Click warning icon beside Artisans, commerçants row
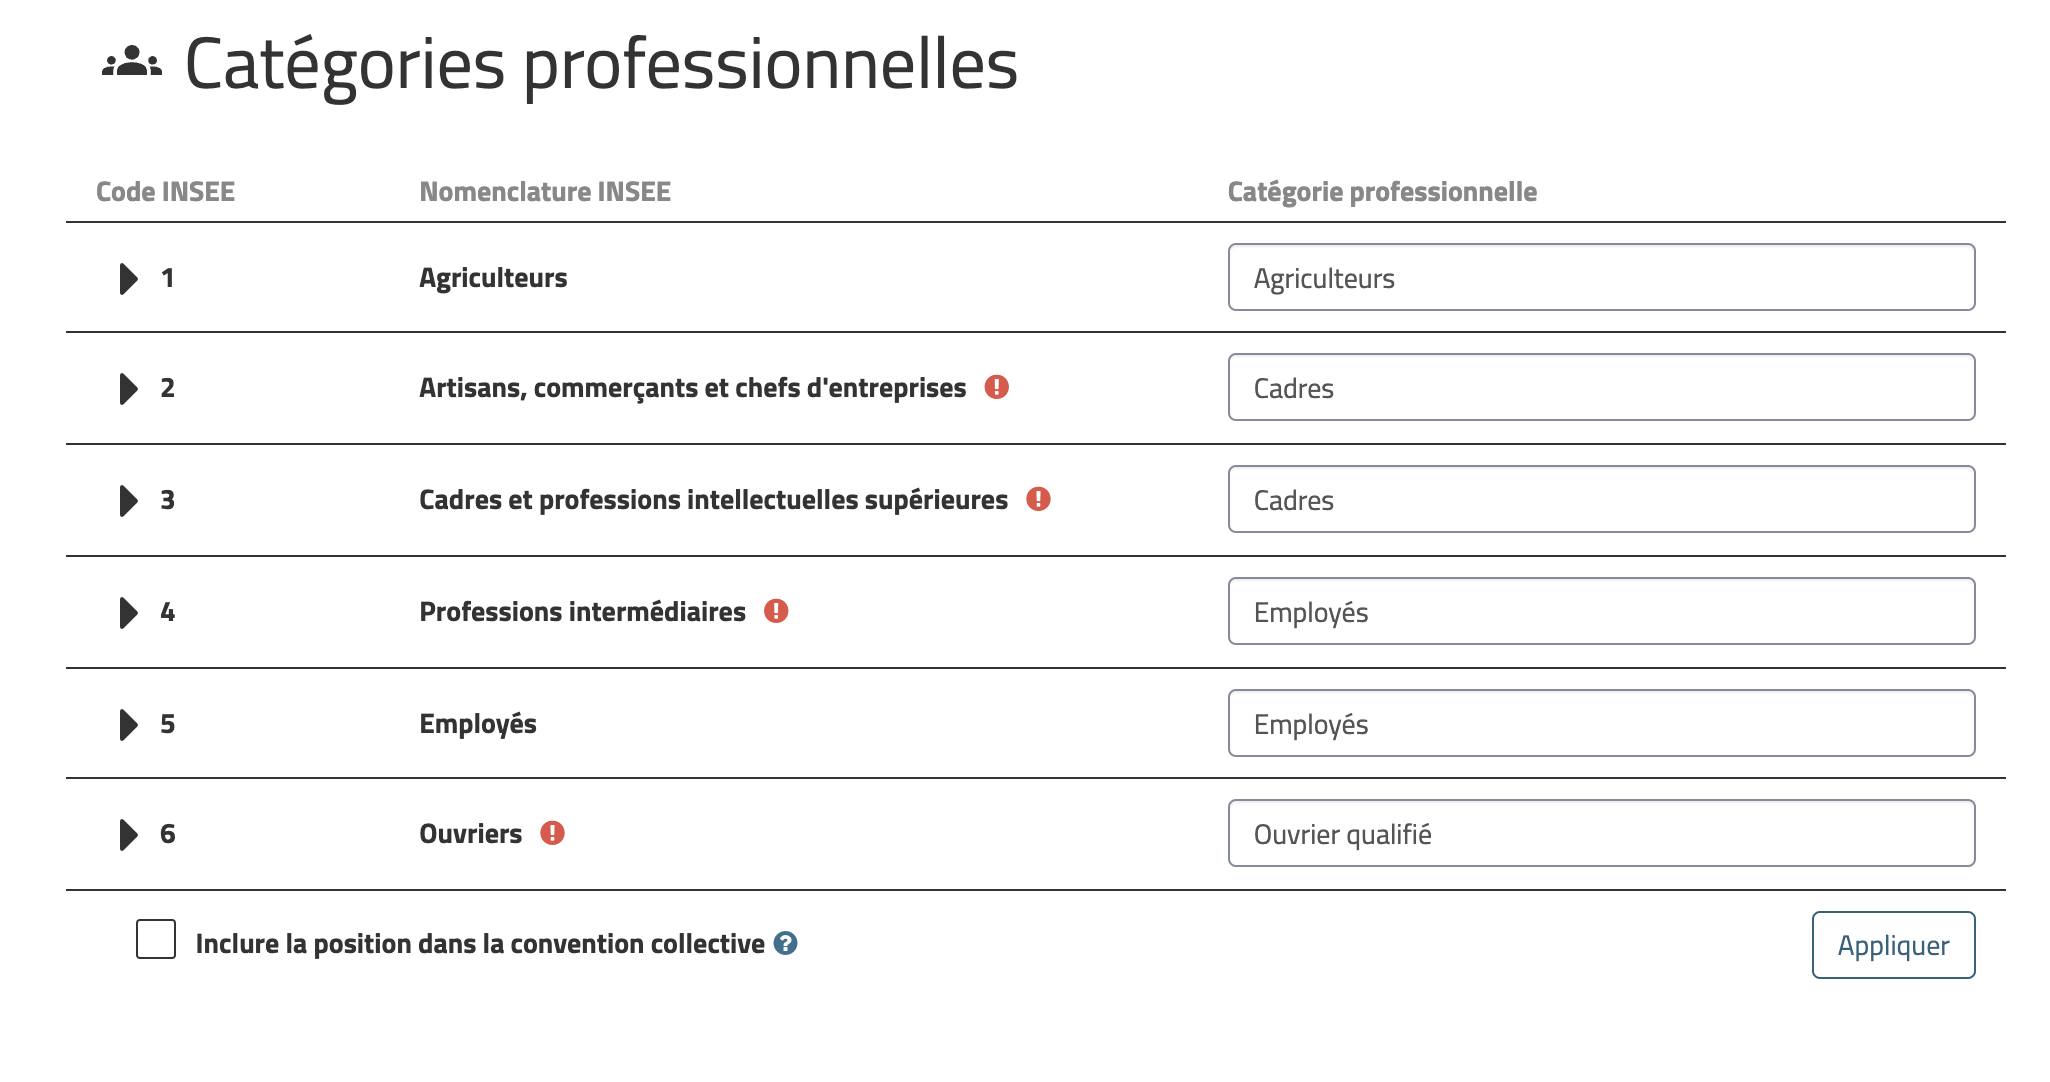This screenshot has width=2050, height=1082. click(x=996, y=387)
